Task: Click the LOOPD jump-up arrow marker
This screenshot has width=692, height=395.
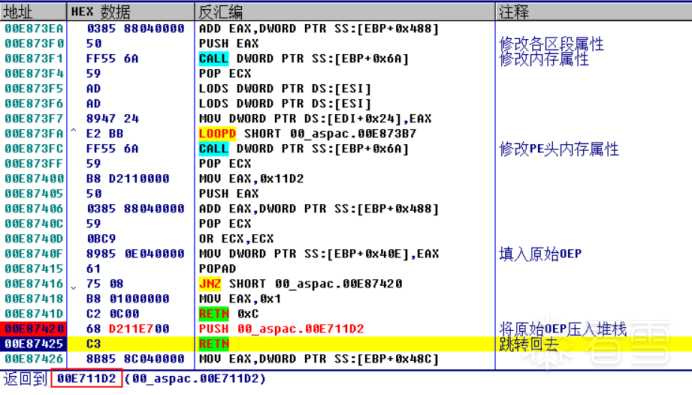Action: click(74, 132)
